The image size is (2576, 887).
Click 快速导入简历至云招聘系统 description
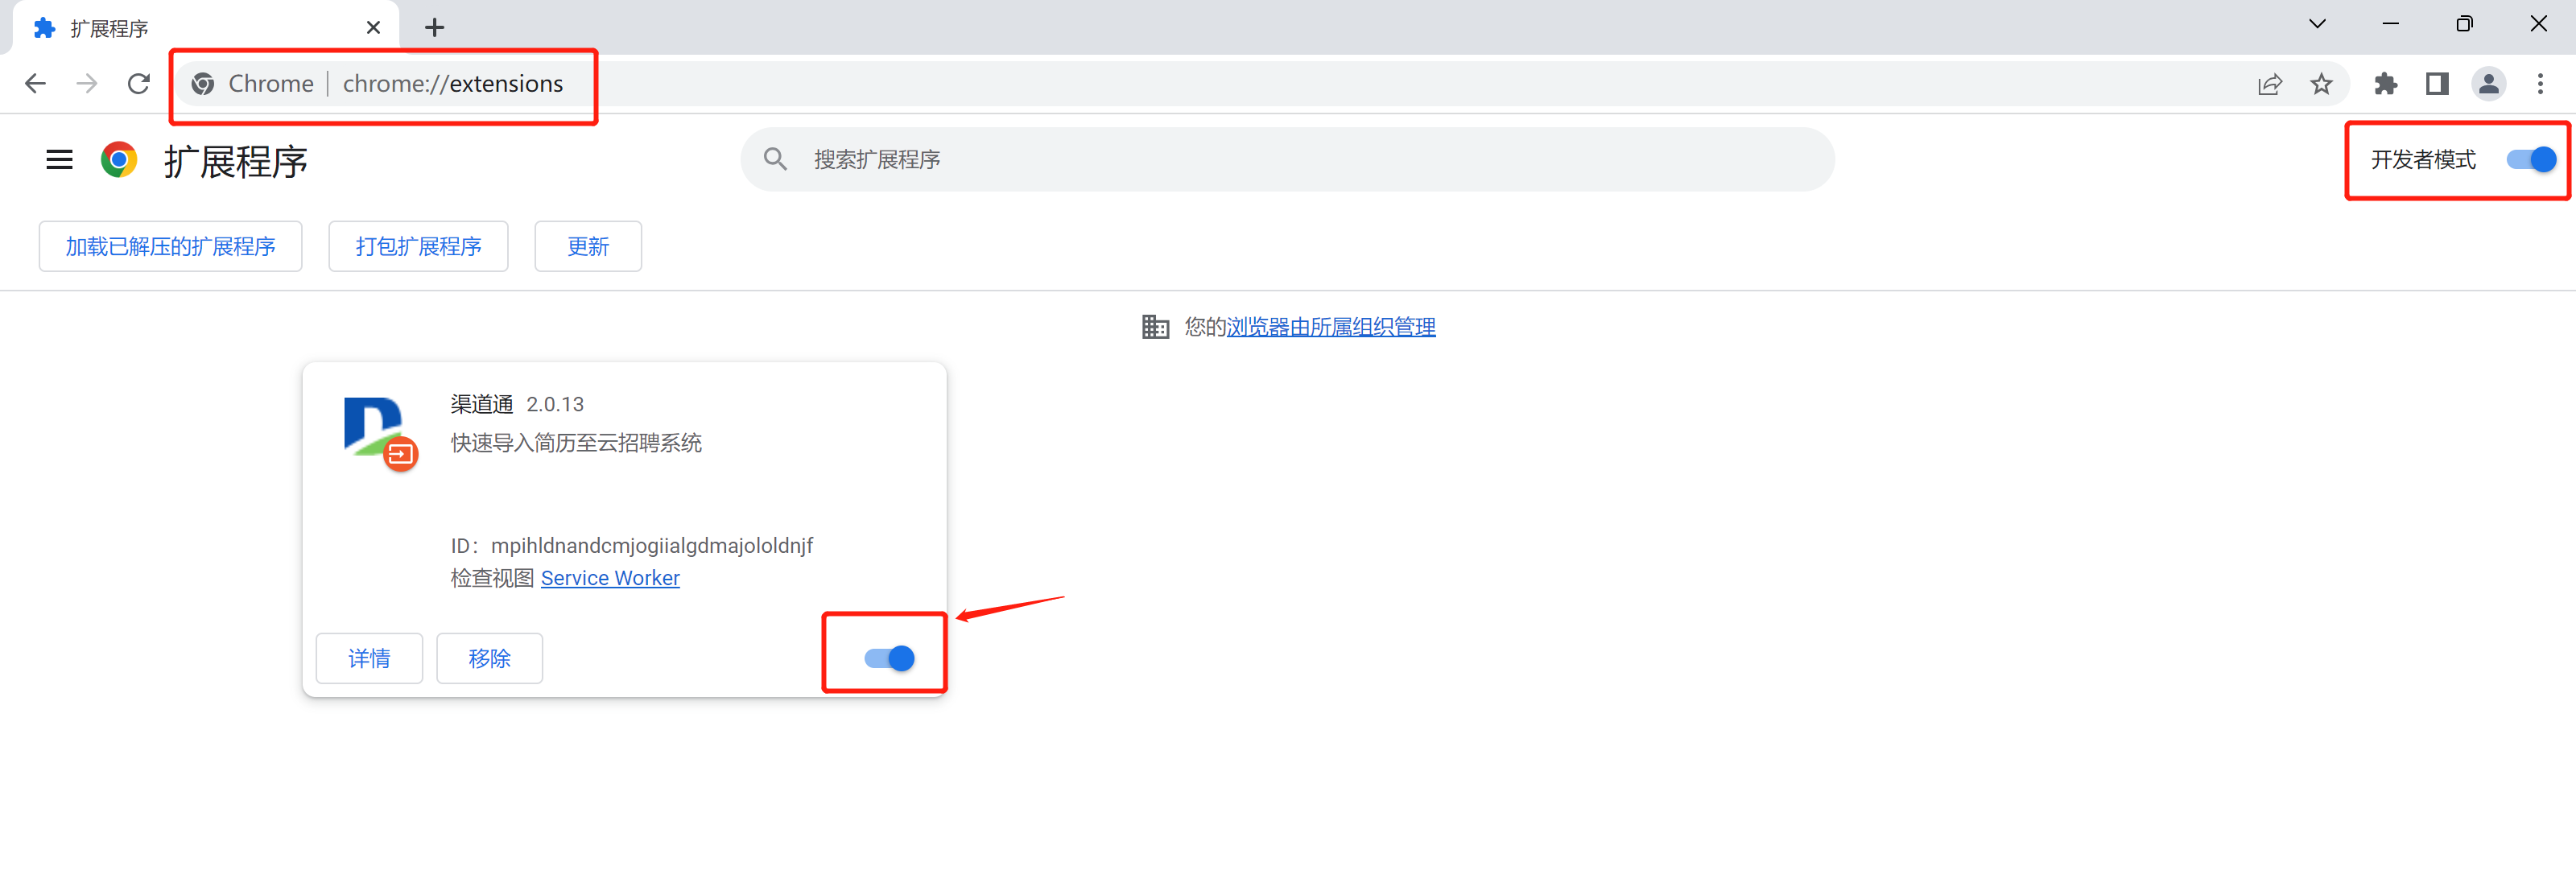click(576, 443)
